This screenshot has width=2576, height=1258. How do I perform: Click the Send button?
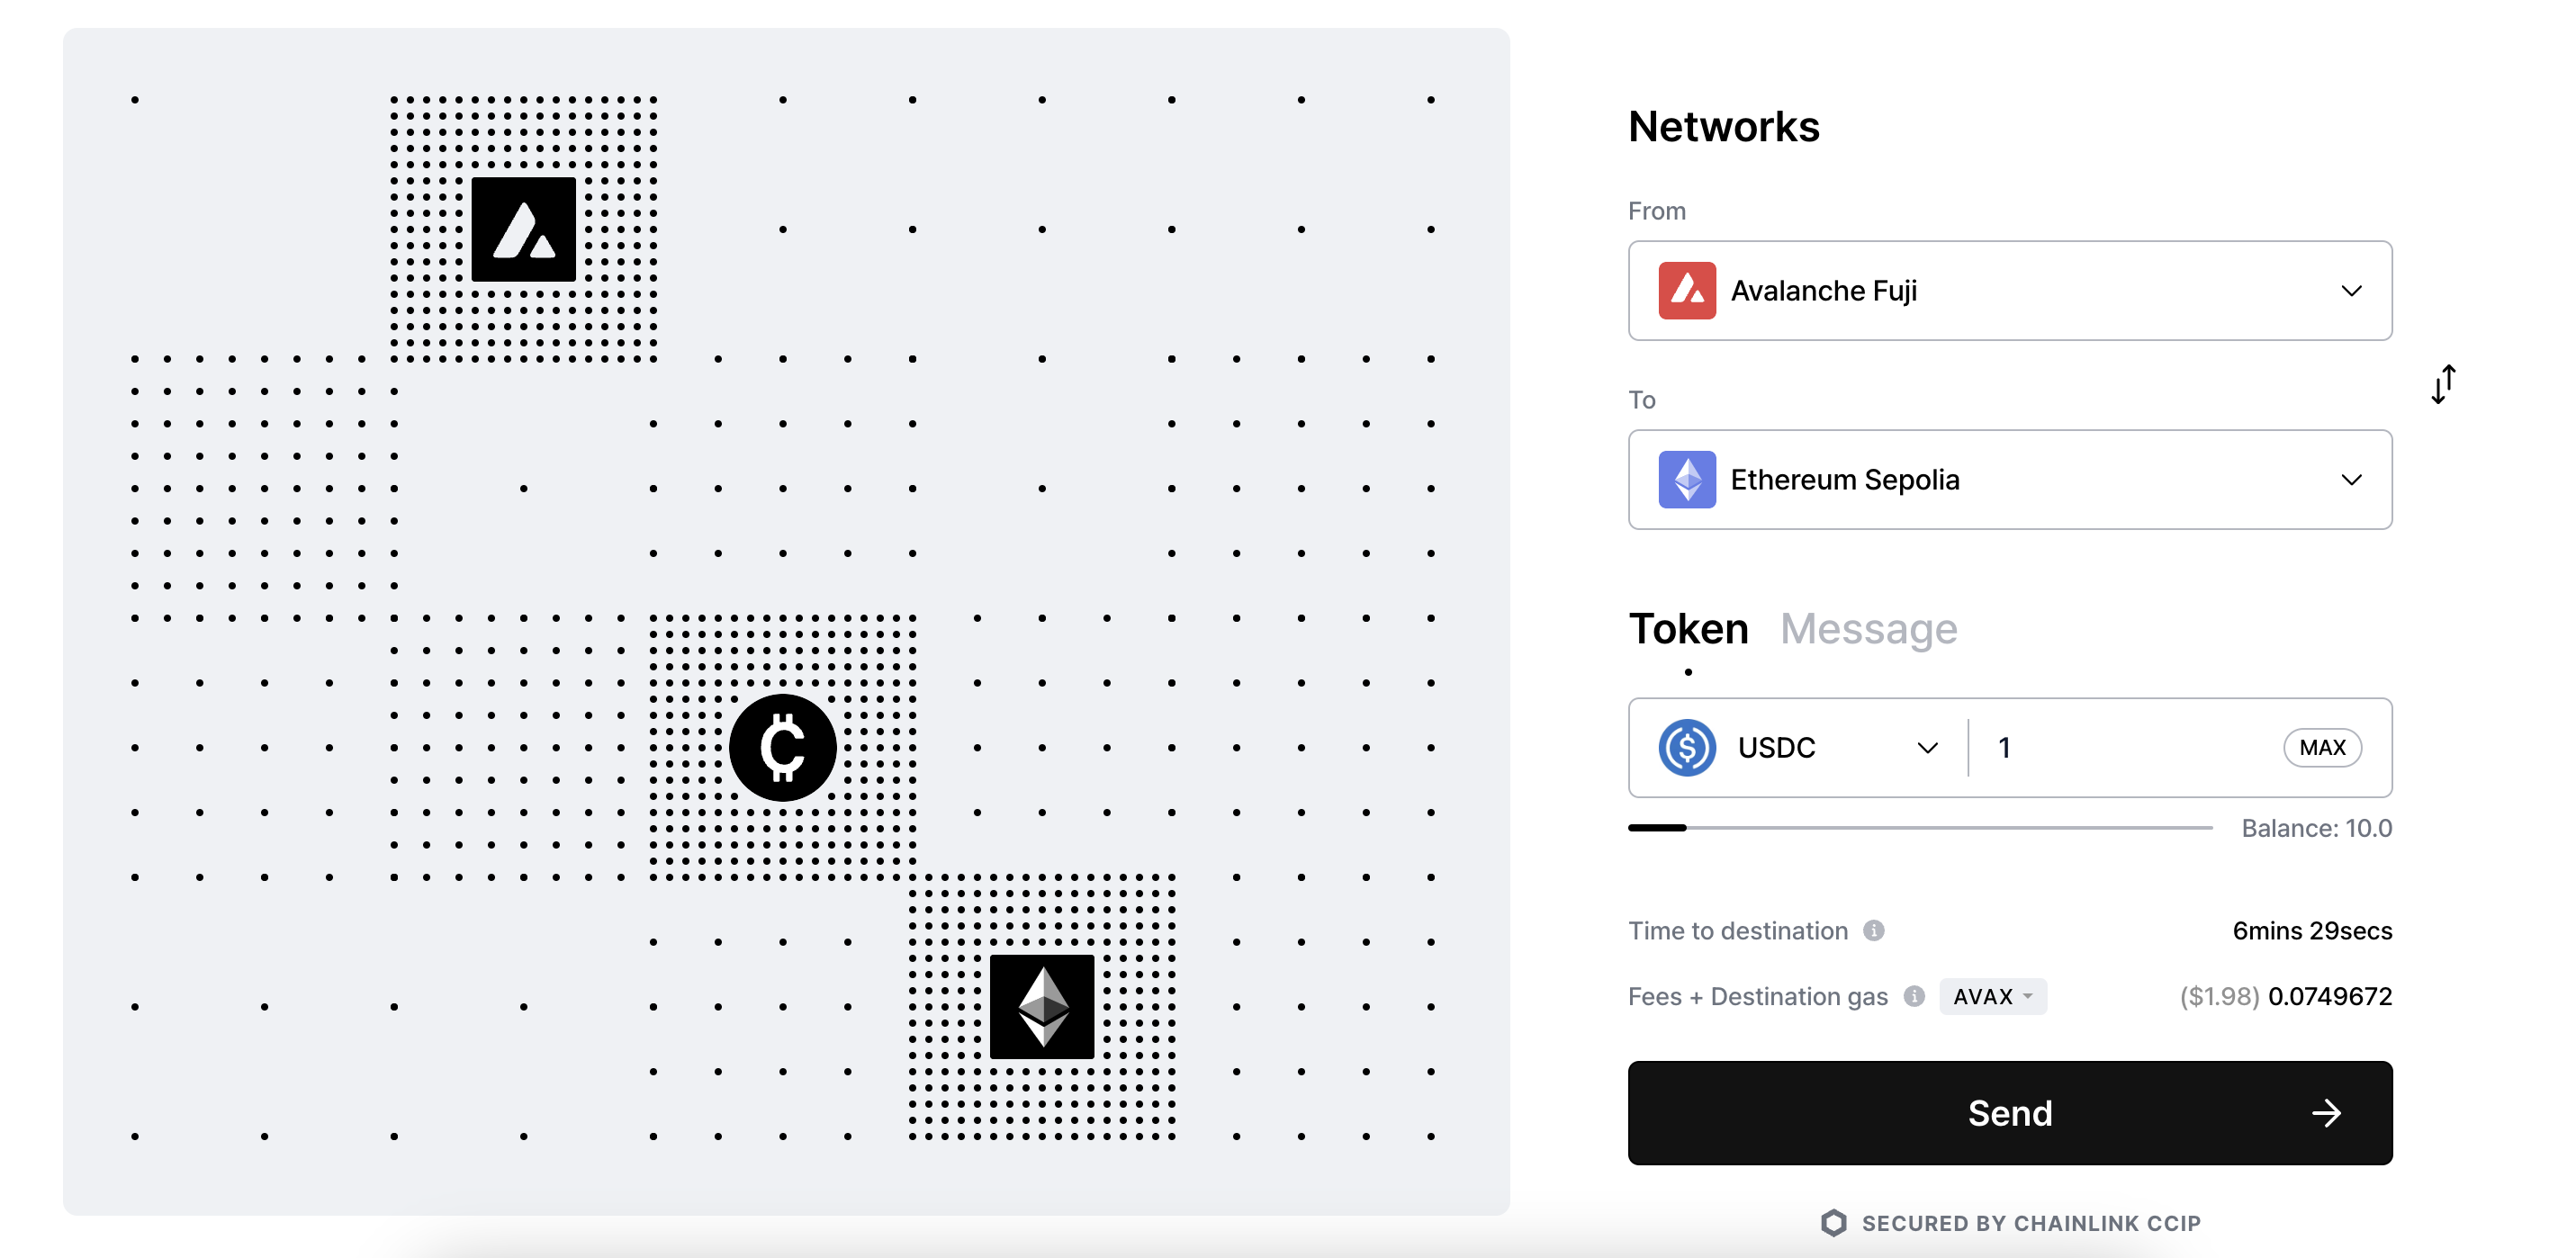point(2010,1113)
